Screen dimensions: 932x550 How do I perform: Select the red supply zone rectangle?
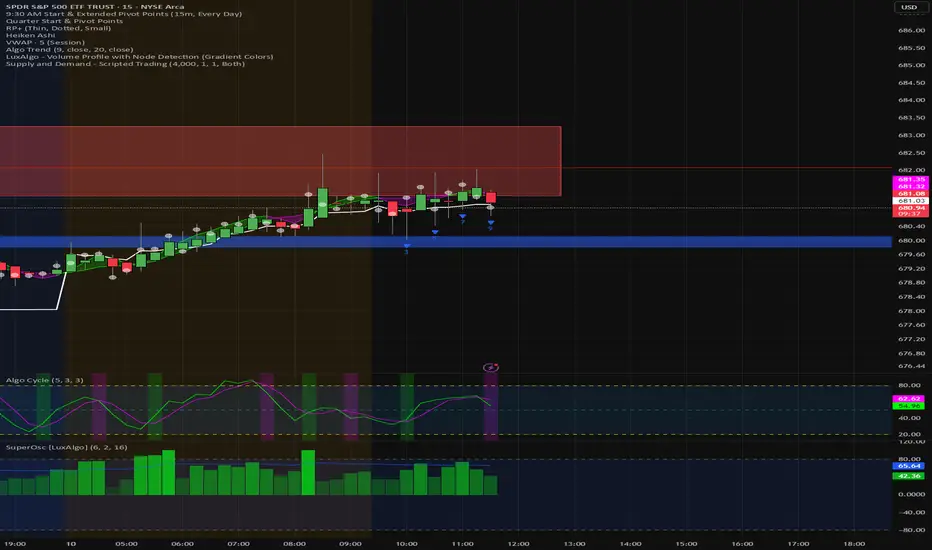pos(281,161)
